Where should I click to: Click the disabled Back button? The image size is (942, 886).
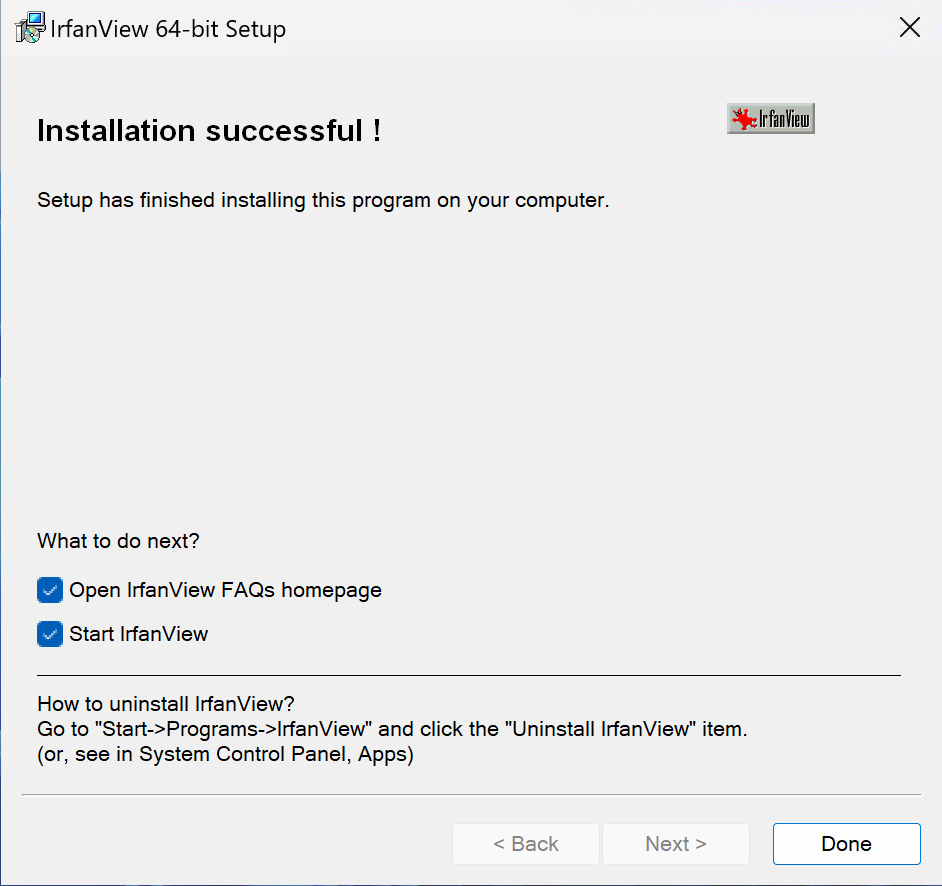tap(526, 844)
